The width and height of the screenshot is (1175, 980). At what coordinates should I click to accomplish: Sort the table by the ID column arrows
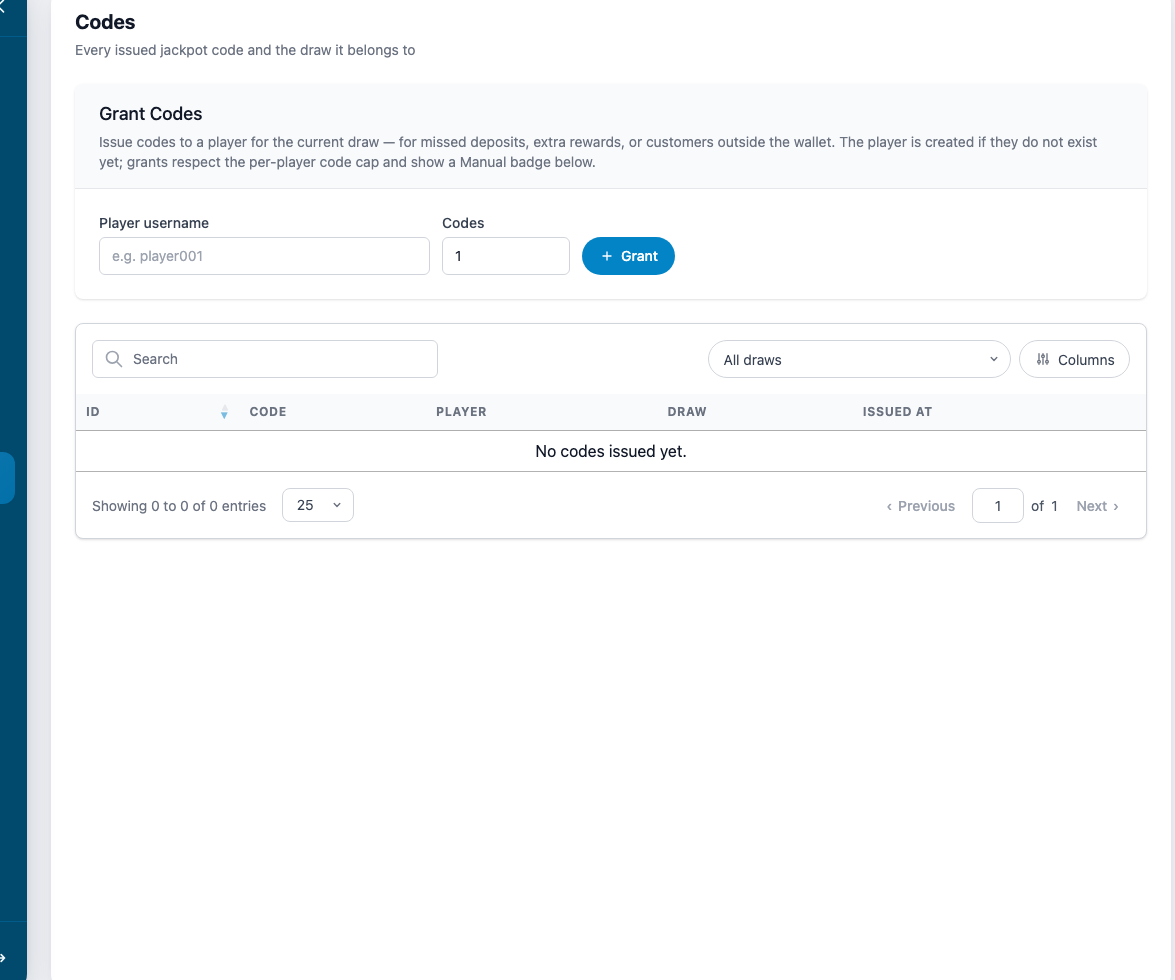[224, 412]
